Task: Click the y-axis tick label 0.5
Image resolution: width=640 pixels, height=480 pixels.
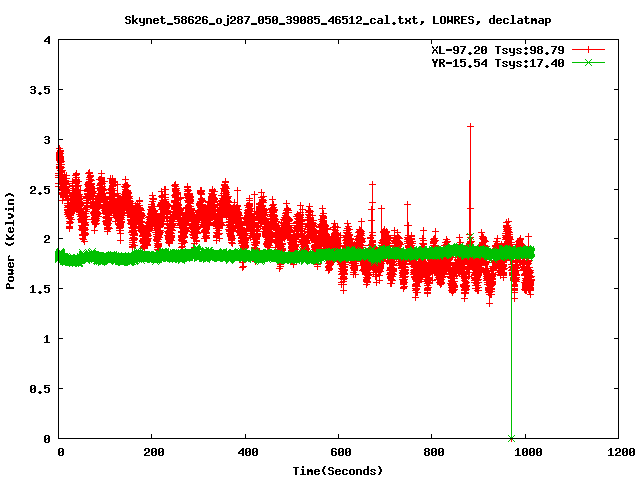Action: click(x=40, y=389)
